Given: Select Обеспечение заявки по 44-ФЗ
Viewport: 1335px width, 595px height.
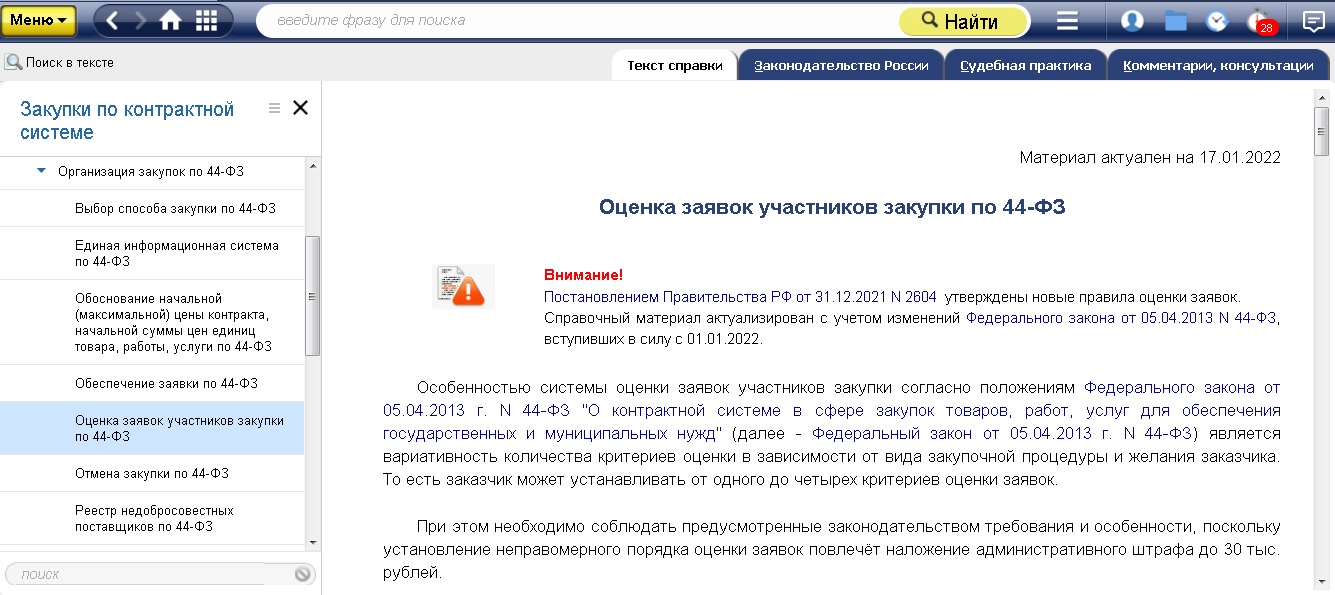Looking at the screenshot, I should coord(153,383).
